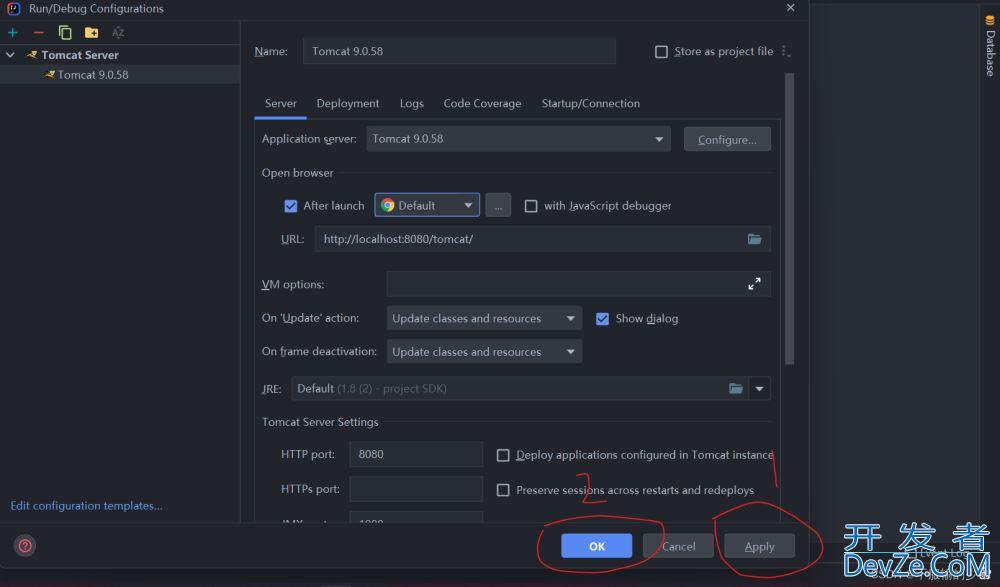Copy the selected configuration

click(x=65, y=33)
